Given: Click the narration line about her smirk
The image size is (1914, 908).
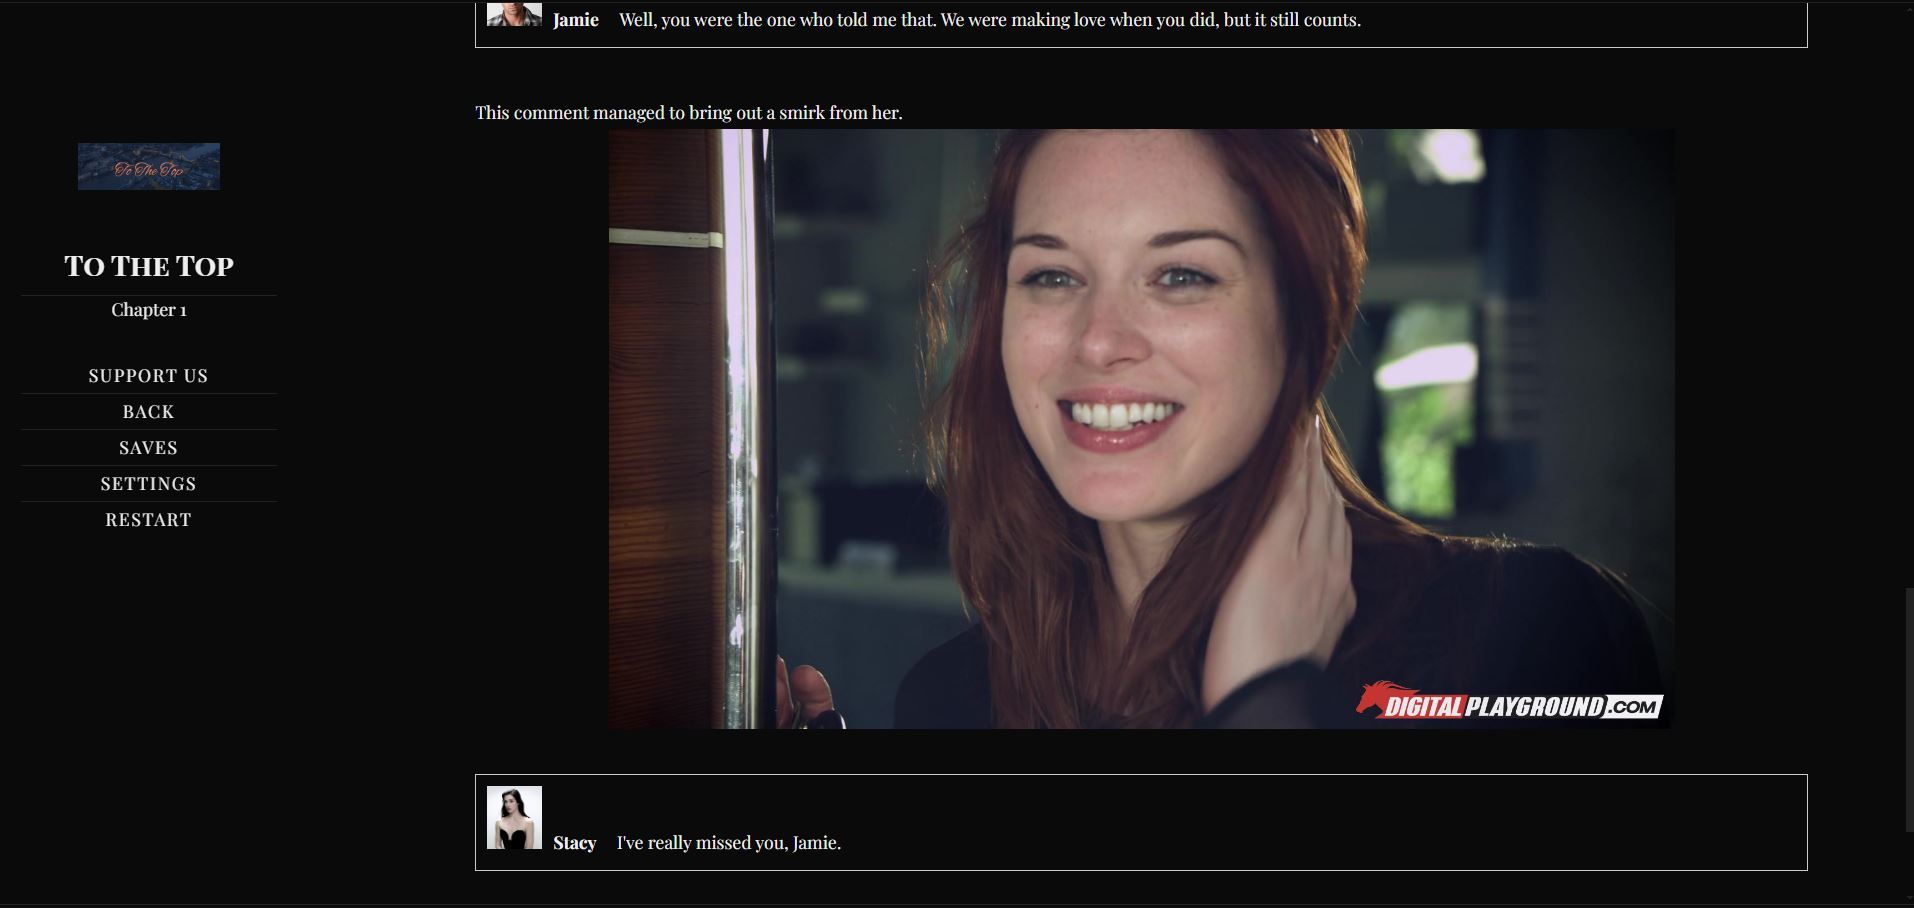Looking at the screenshot, I should point(688,113).
